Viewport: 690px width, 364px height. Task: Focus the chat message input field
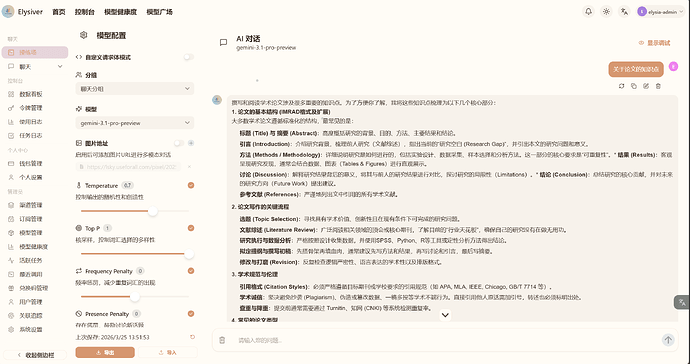pyautogui.click(x=447, y=340)
